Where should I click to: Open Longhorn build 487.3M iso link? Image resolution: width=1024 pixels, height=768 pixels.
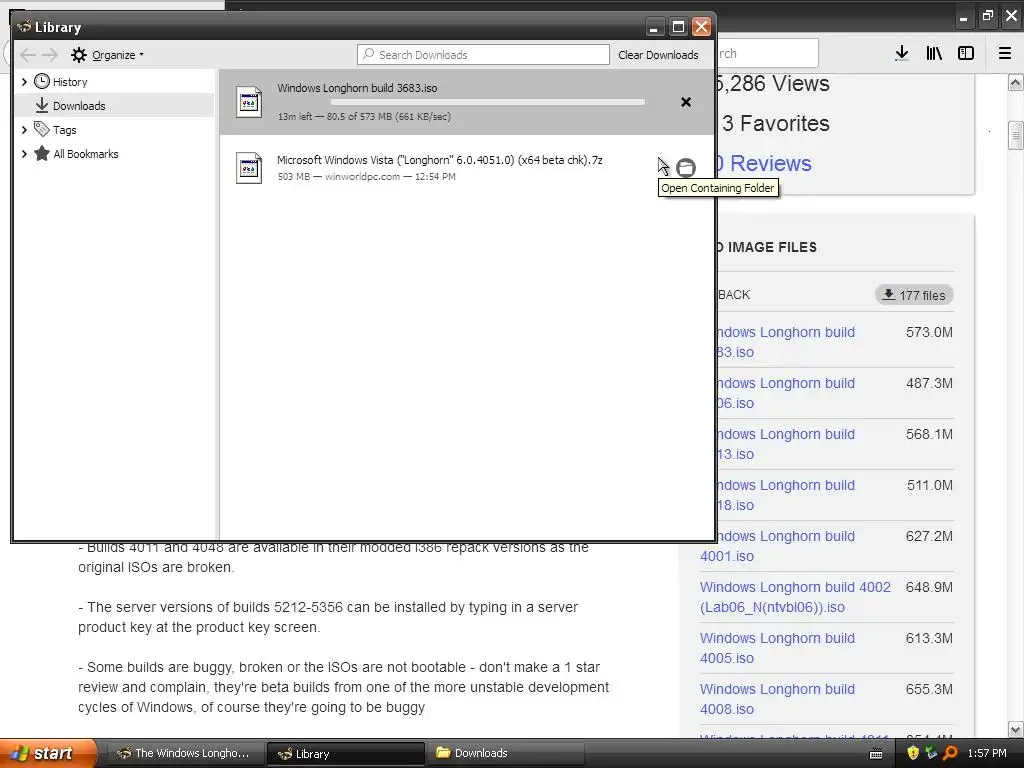[x=786, y=392]
